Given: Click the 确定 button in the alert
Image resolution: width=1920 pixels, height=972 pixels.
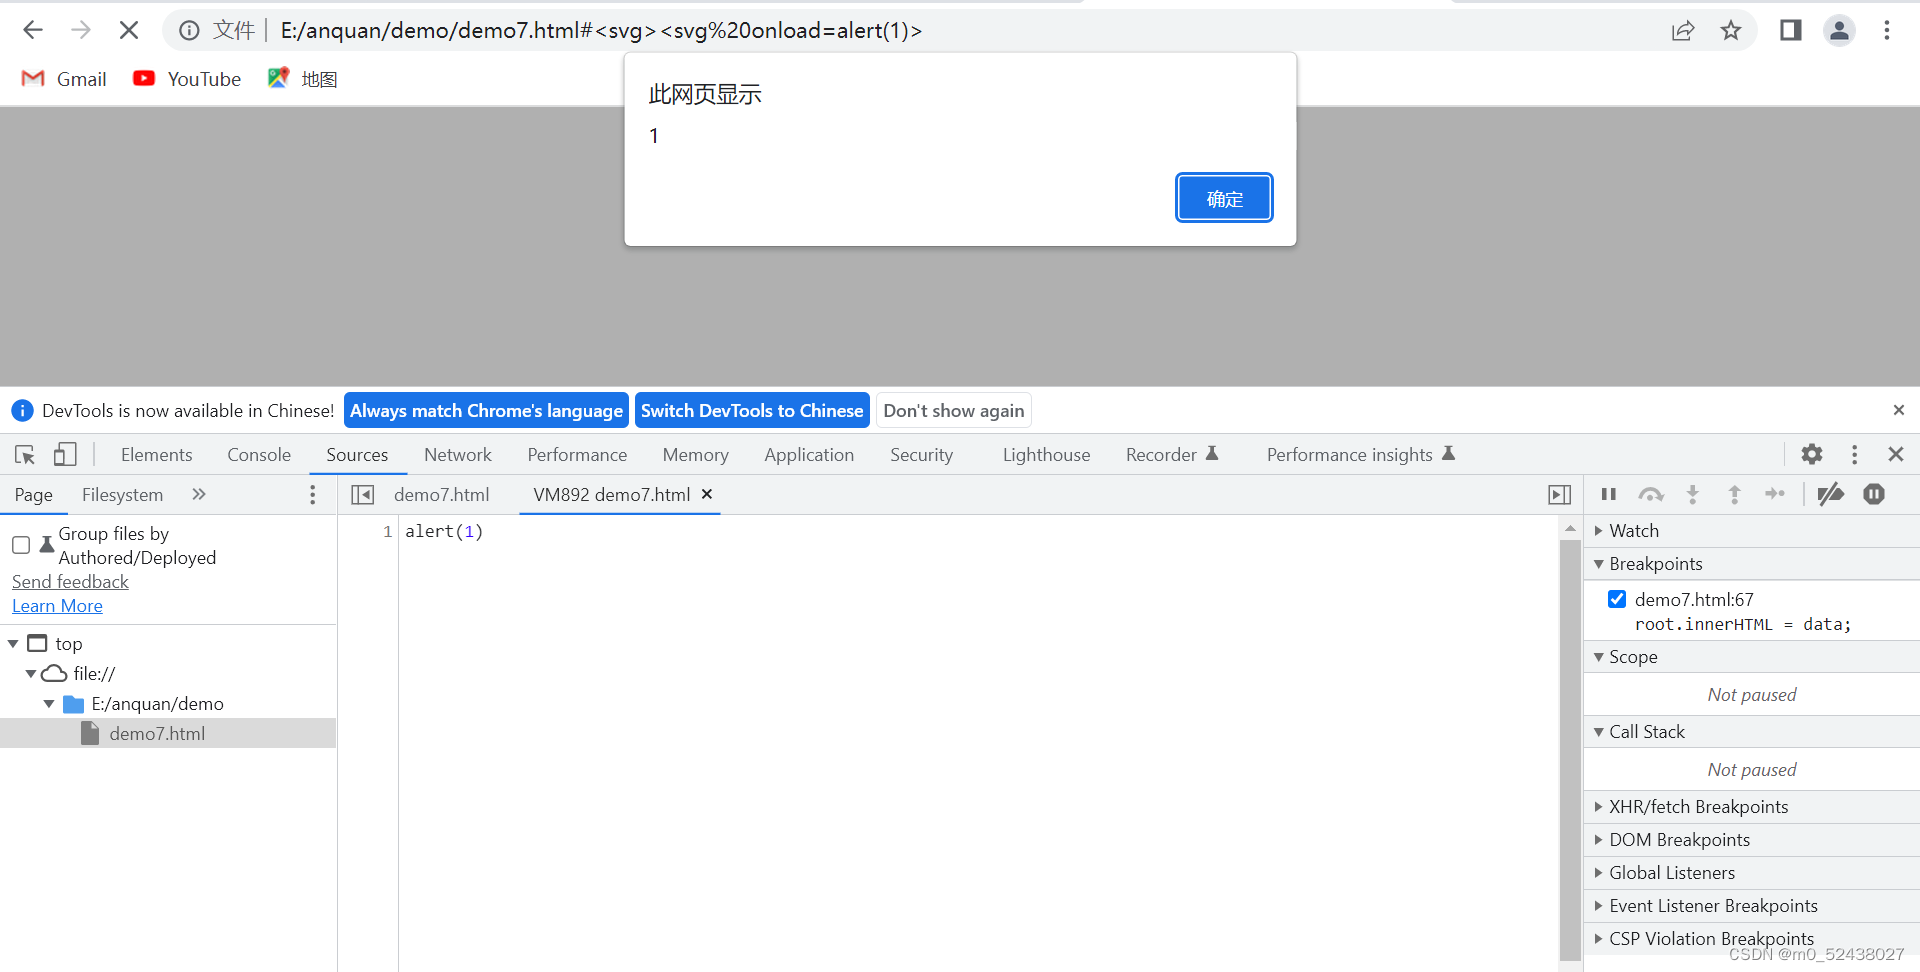Looking at the screenshot, I should [1224, 198].
